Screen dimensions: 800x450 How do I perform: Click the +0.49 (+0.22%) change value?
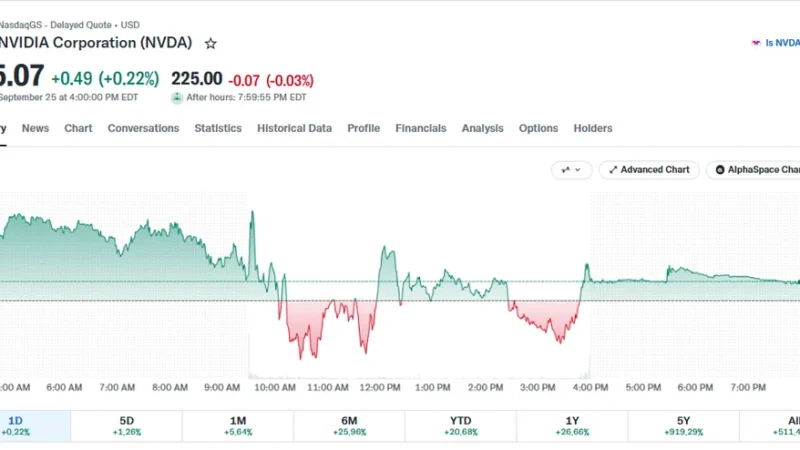pos(105,79)
